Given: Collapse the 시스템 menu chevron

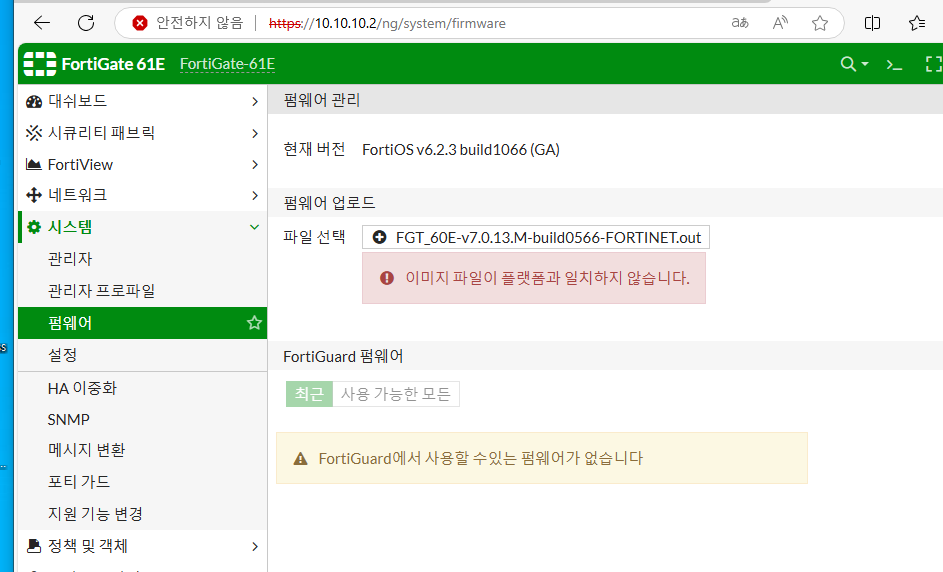Looking at the screenshot, I should pyautogui.click(x=254, y=227).
